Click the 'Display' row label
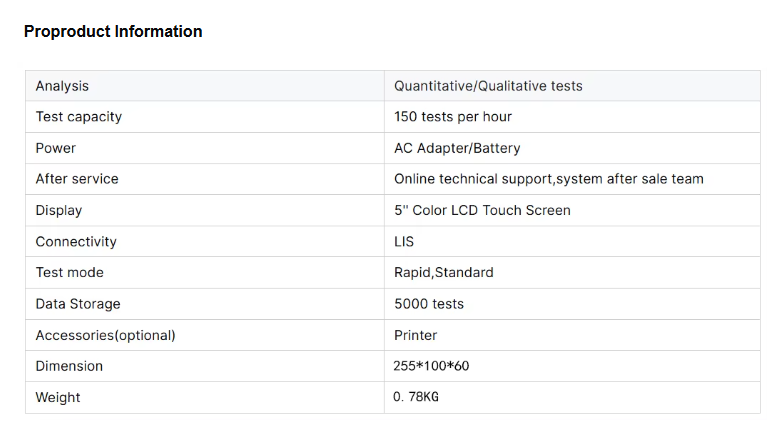 pos(59,211)
